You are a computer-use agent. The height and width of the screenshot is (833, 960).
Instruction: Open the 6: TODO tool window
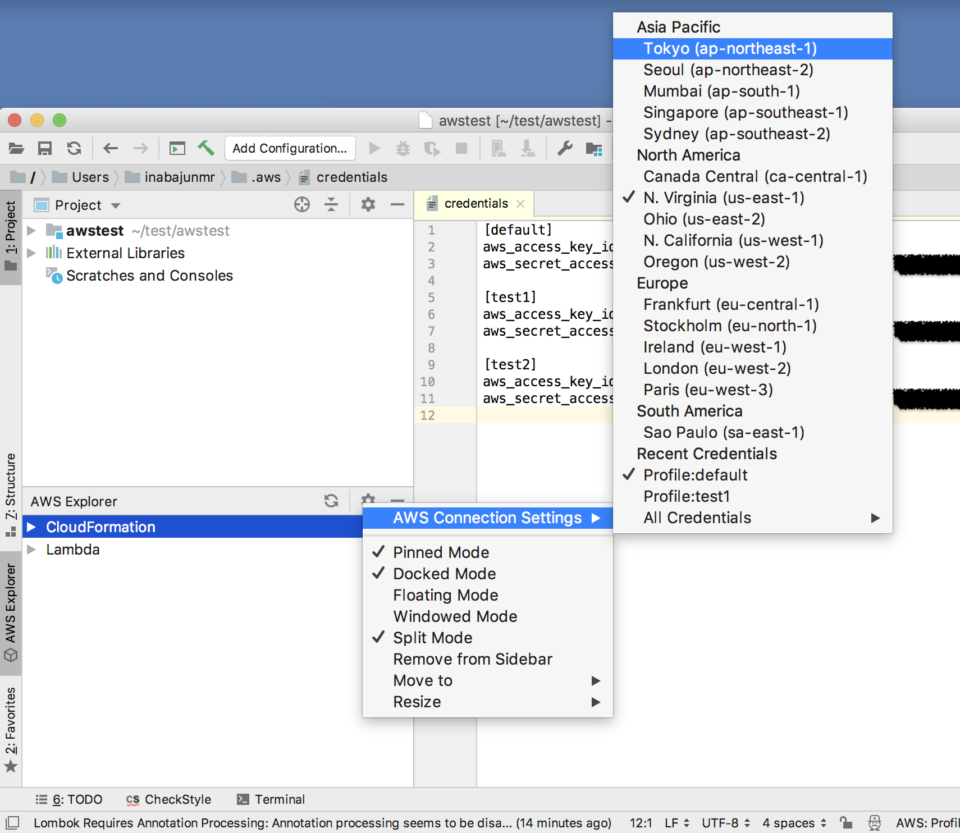pos(69,799)
